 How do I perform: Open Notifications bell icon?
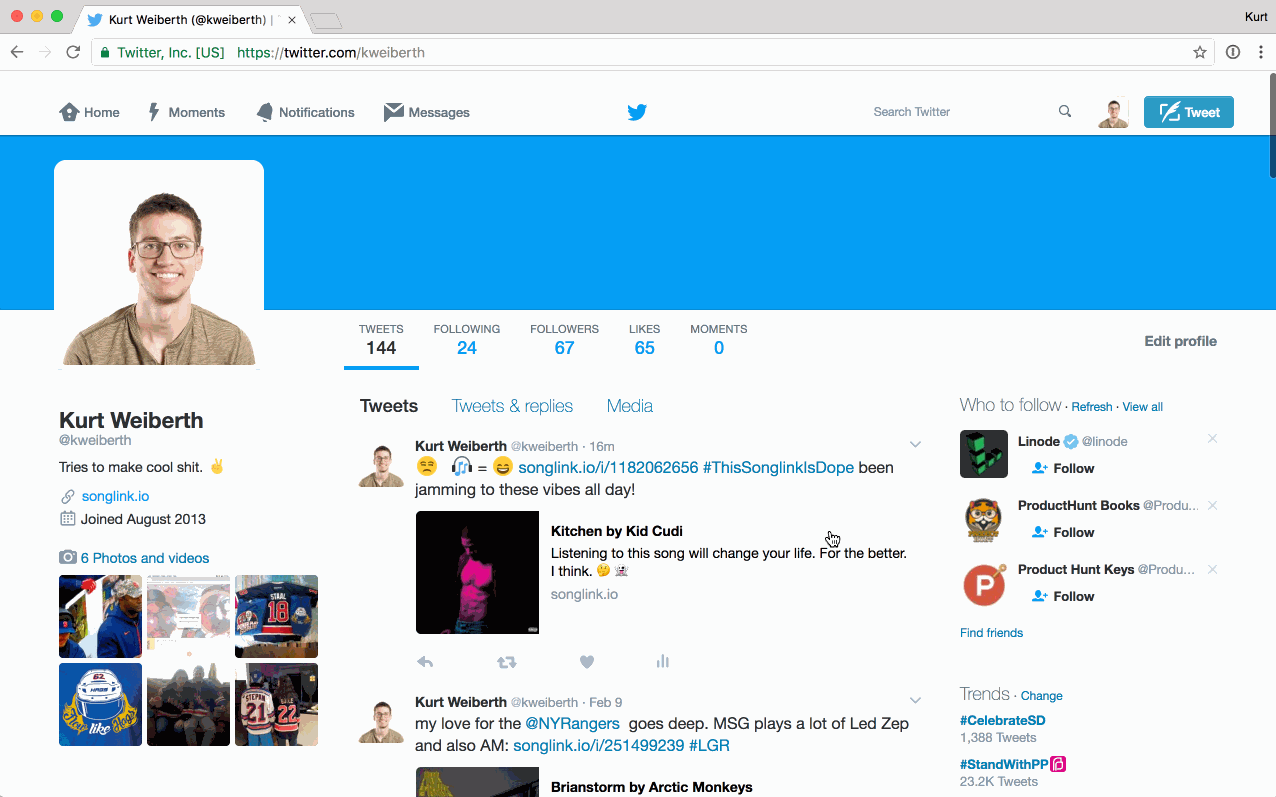coord(265,112)
